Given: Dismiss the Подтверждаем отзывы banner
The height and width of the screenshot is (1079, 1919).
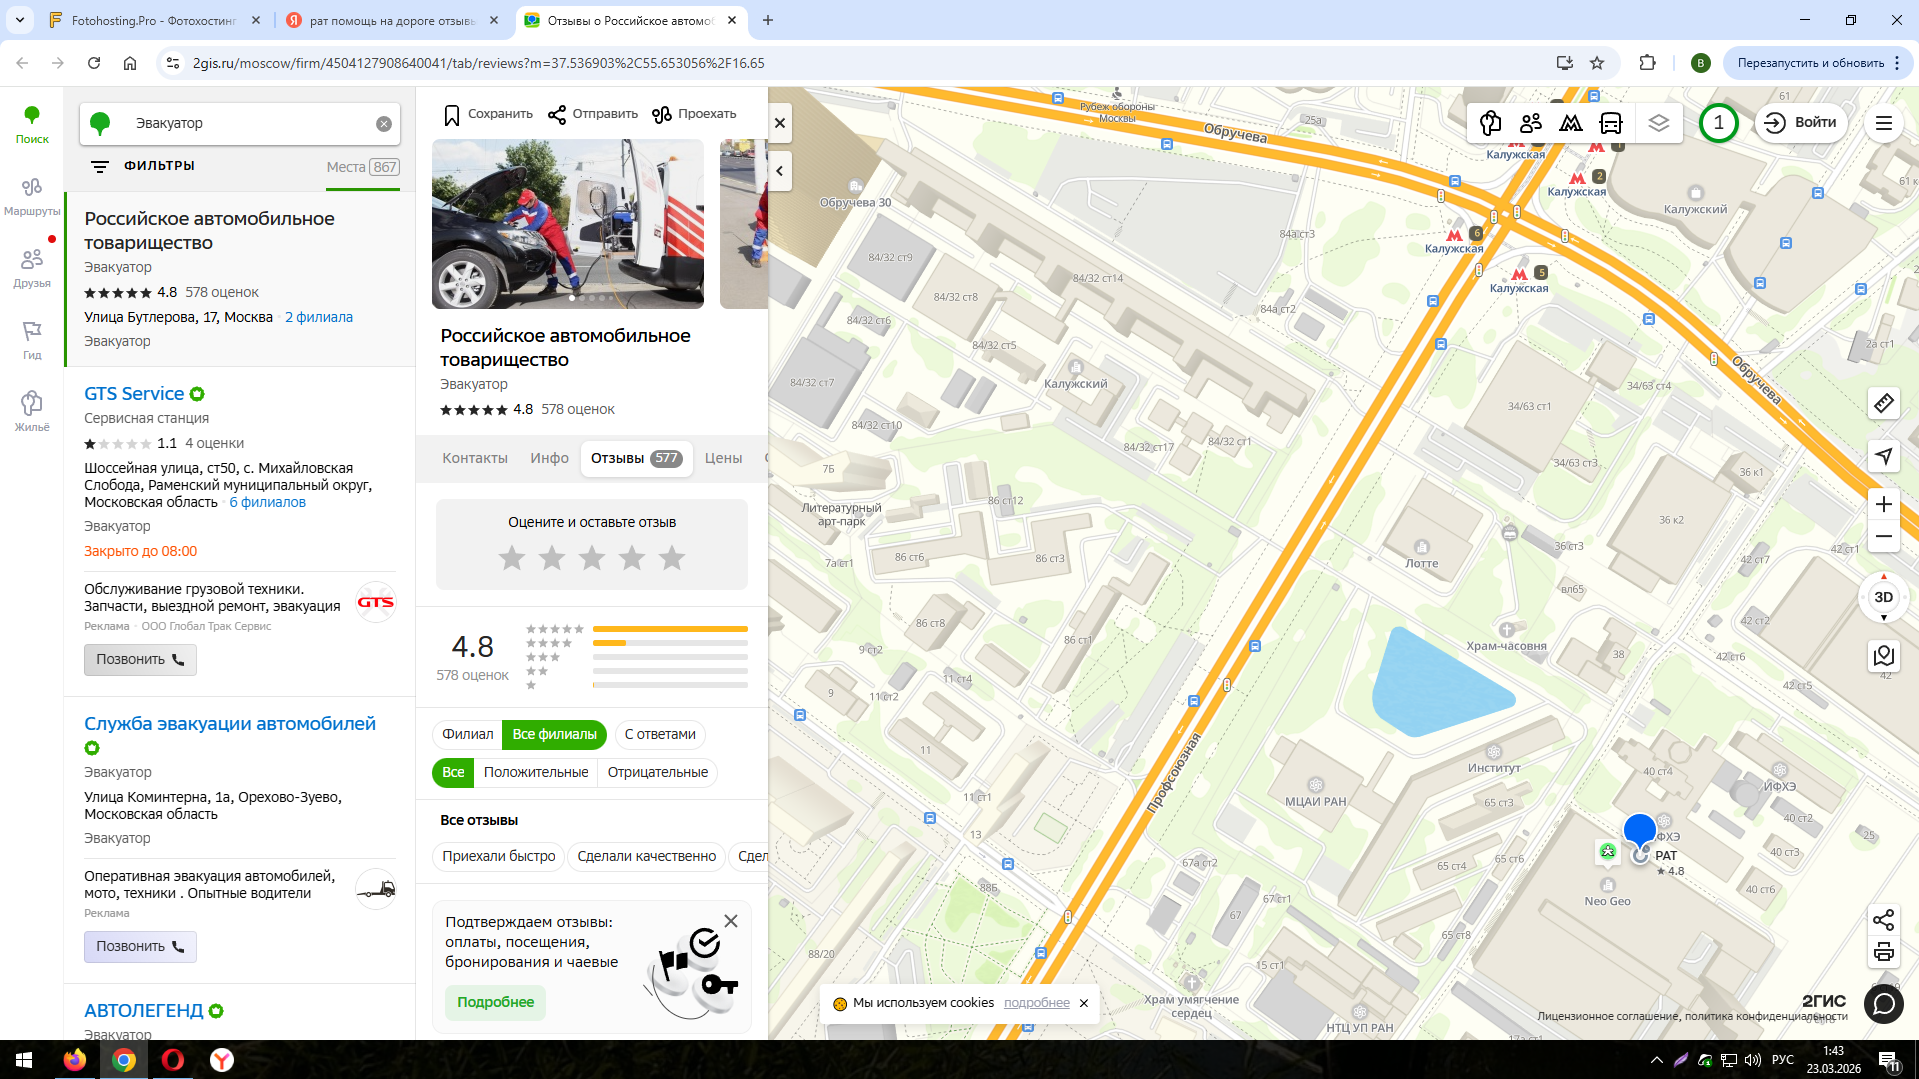Looking at the screenshot, I should (731, 921).
